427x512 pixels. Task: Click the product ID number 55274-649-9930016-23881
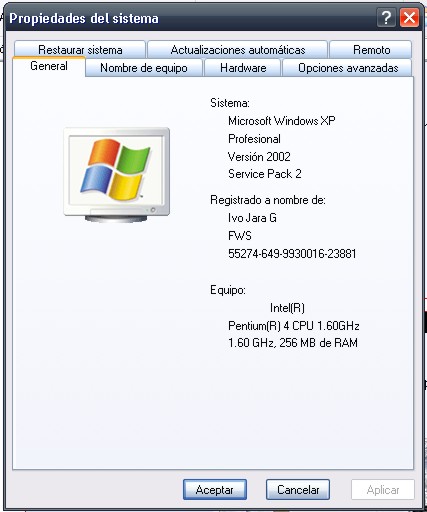(x=292, y=254)
